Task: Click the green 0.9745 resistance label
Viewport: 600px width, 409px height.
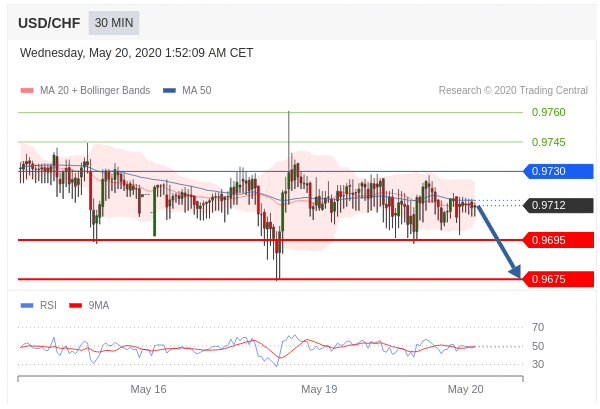Action: coord(548,142)
